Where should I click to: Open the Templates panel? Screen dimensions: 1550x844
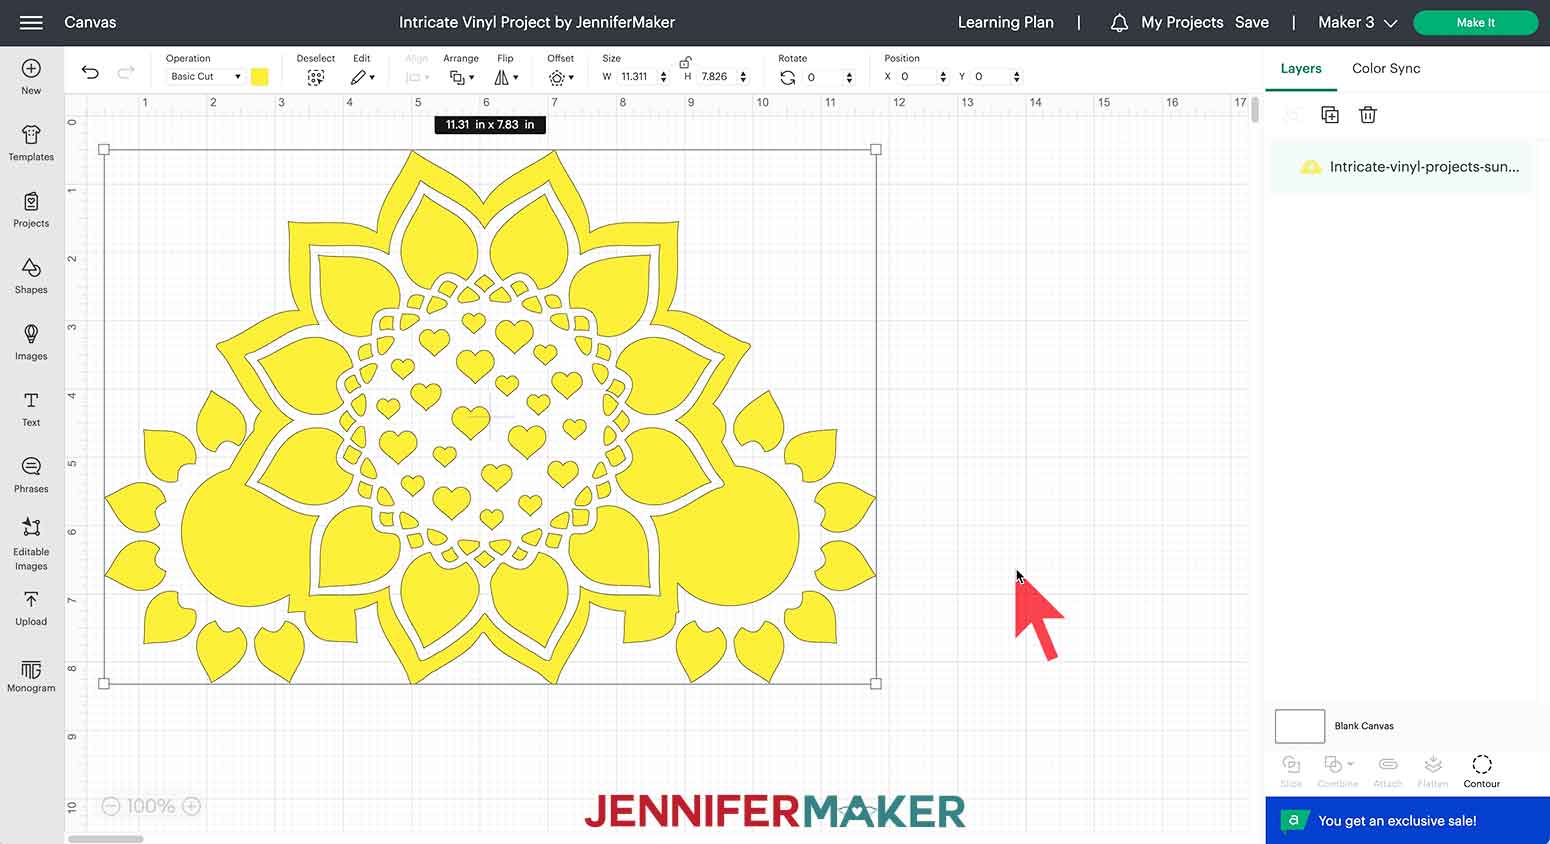point(31,143)
